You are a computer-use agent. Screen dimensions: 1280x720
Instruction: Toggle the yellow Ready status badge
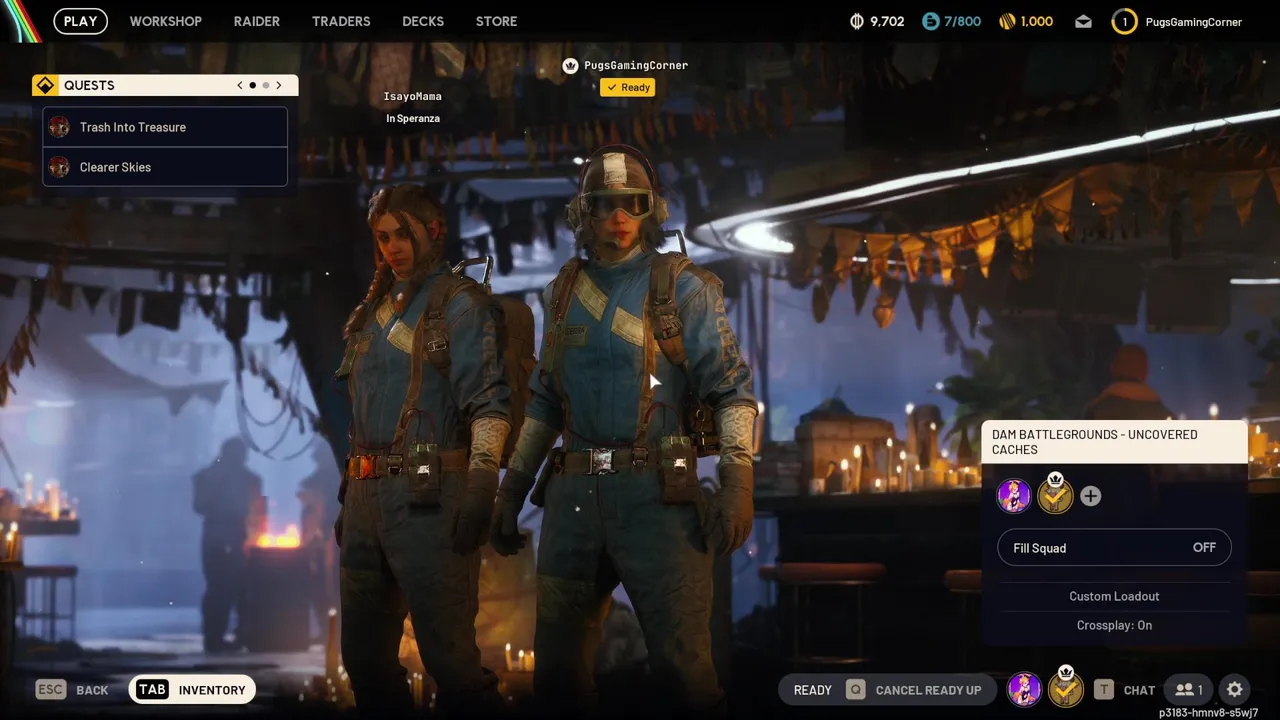click(x=628, y=87)
